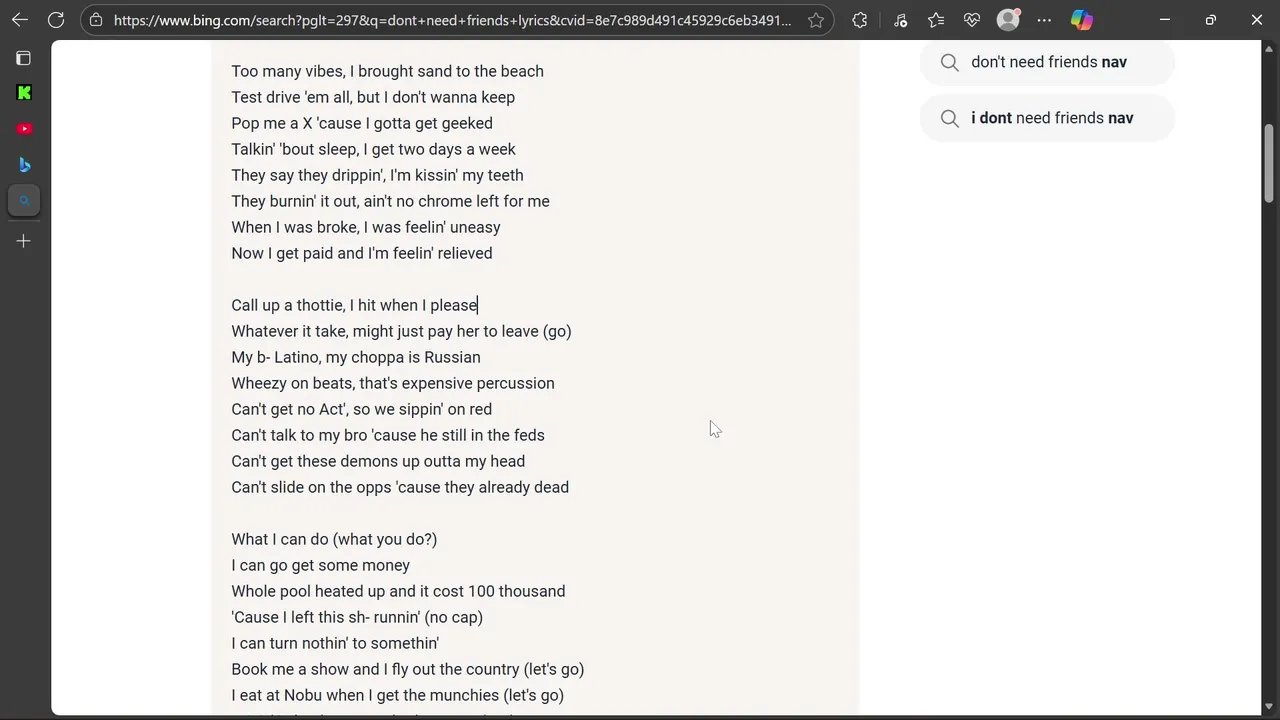Click lyric "They burnin' it out, ain't no chrome left for me"
Screen dimensions: 1280x720
pyautogui.click(x=391, y=201)
